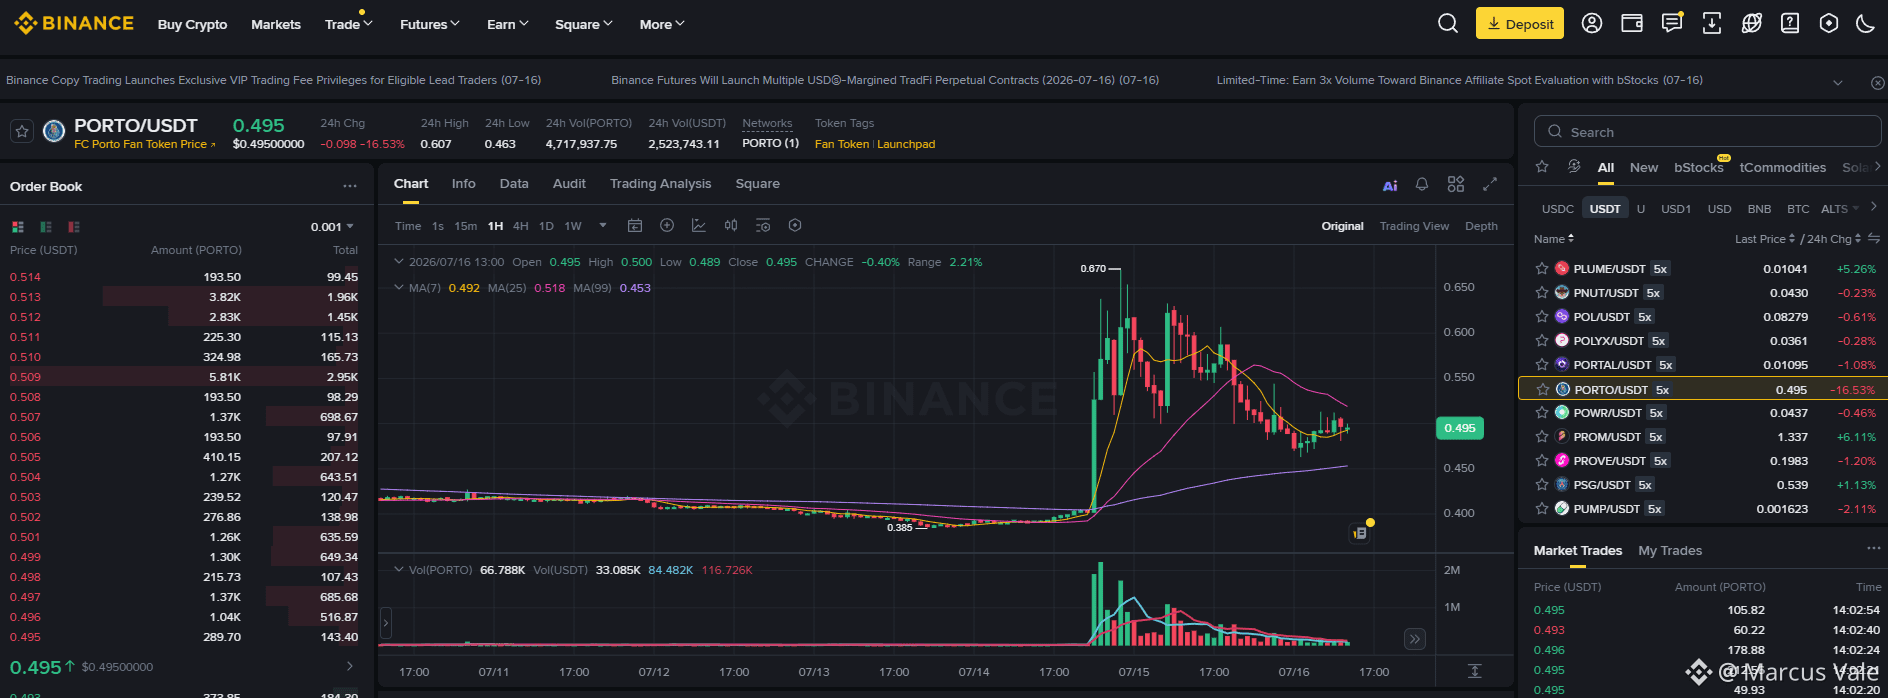Show asks-only order book view
Screen dimensions: 1888x698
pos(74,227)
